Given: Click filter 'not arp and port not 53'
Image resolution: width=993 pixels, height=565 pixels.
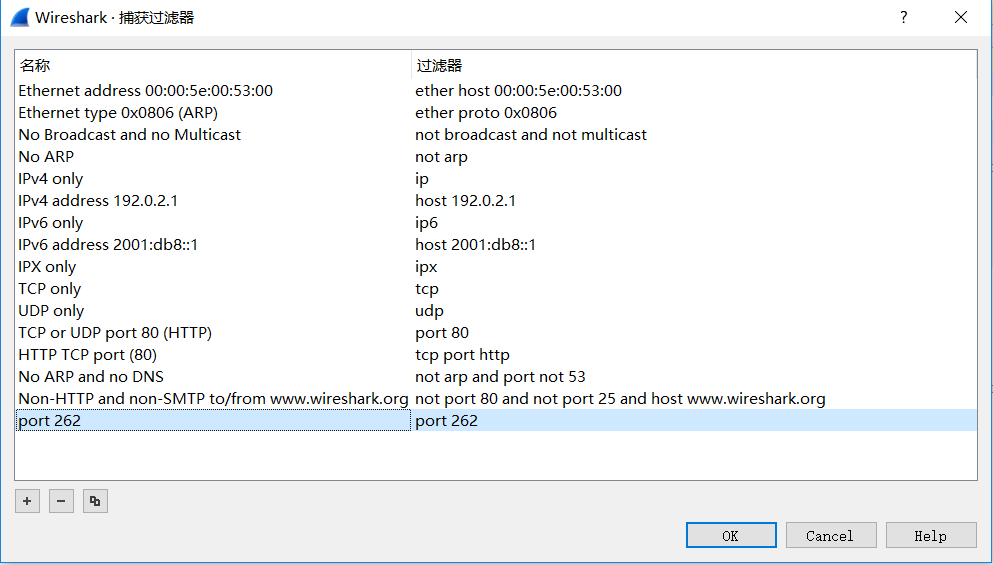Looking at the screenshot, I should tap(500, 377).
